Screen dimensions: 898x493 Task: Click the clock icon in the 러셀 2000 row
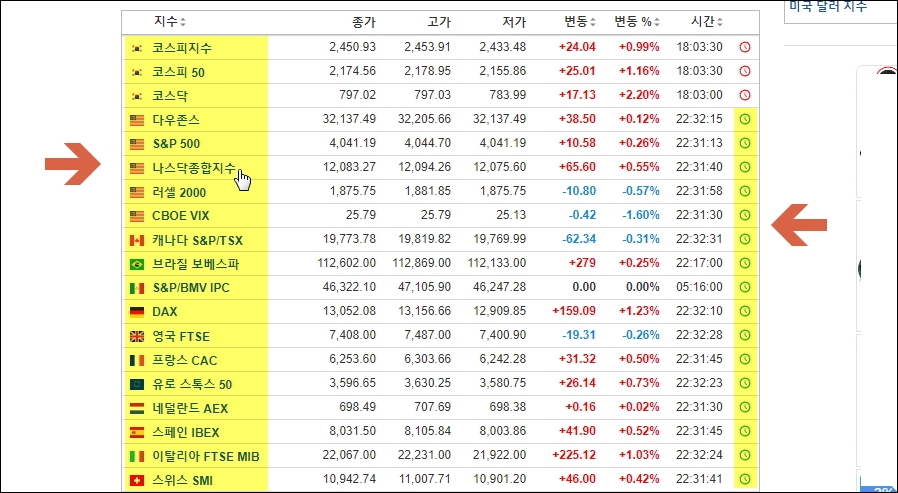coord(745,191)
